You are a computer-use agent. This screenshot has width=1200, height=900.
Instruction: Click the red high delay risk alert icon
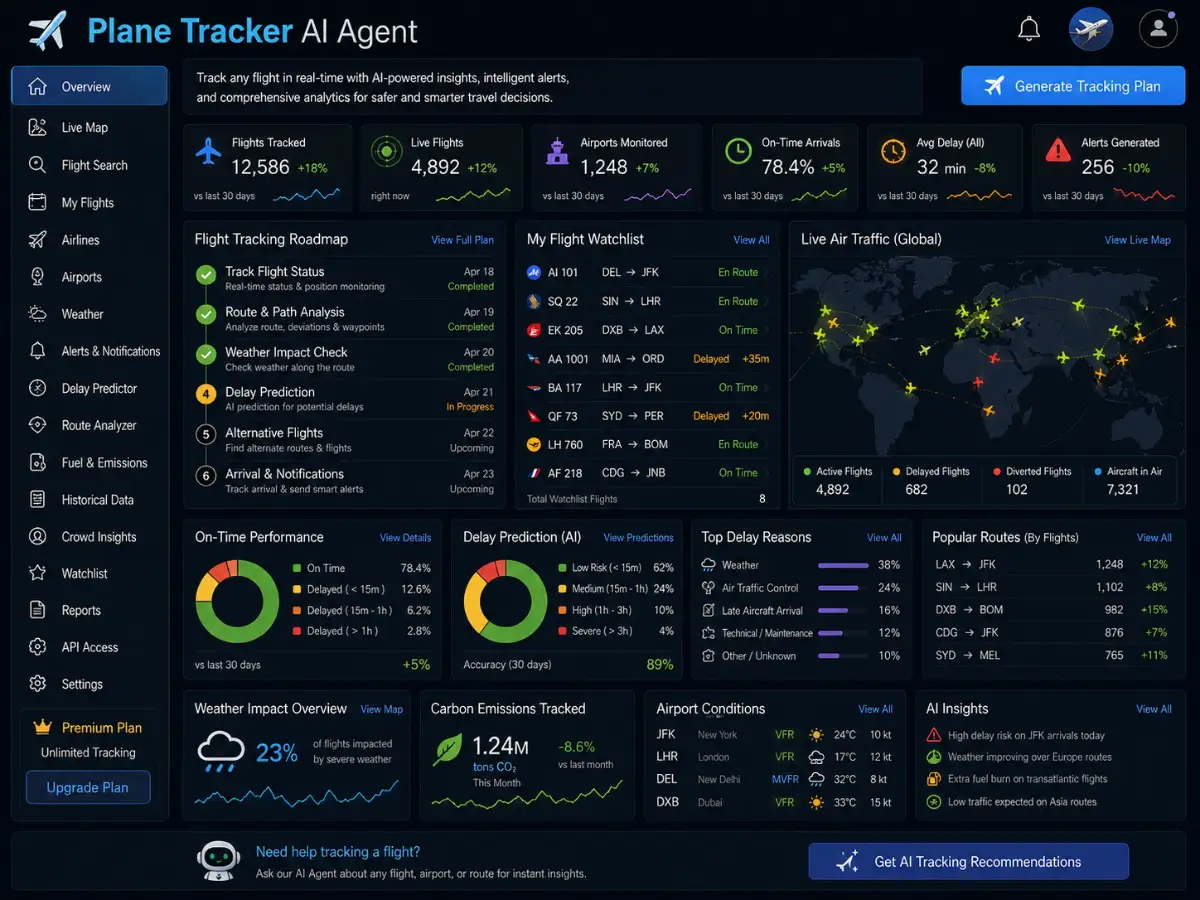point(934,735)
